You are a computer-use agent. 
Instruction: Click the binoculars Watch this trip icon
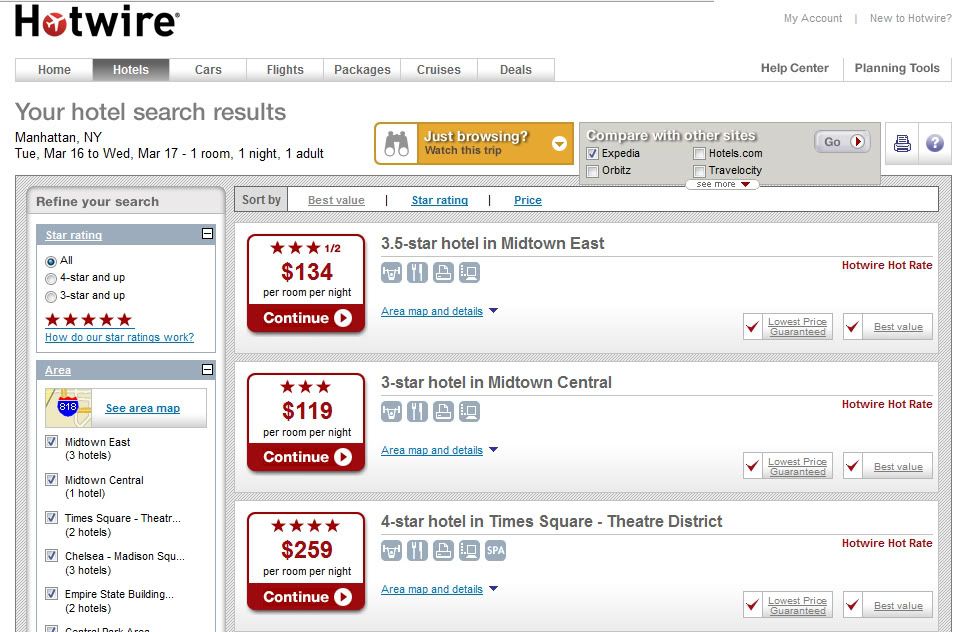(x=396, y=144)
